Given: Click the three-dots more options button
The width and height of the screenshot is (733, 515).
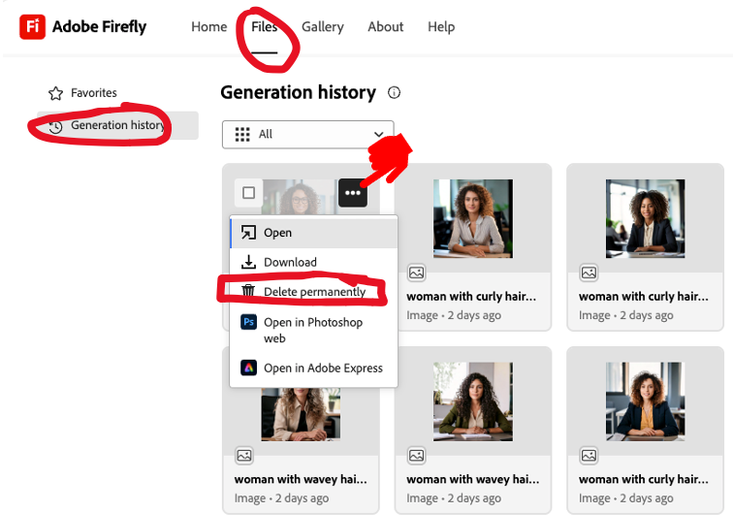Looking at the screenshot, I should (x=353, y=193).
